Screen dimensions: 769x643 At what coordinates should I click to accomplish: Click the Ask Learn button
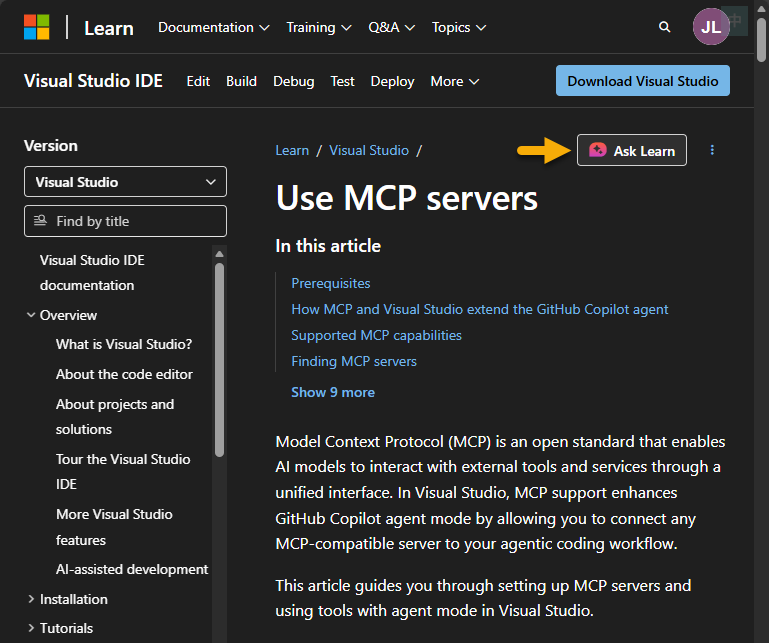[x=632, y=150]
